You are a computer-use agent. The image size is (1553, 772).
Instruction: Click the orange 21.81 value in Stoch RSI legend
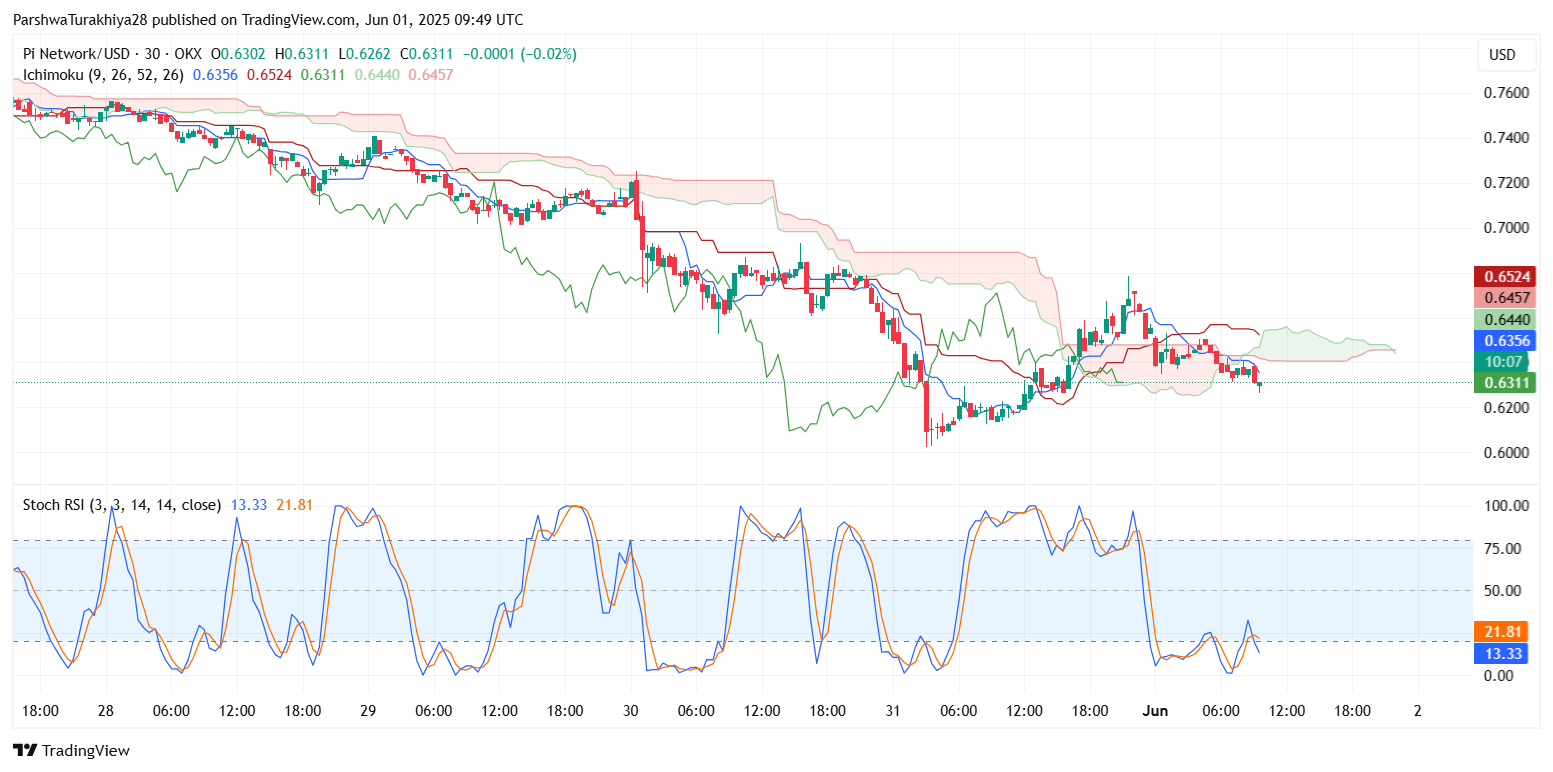point(294,505)
